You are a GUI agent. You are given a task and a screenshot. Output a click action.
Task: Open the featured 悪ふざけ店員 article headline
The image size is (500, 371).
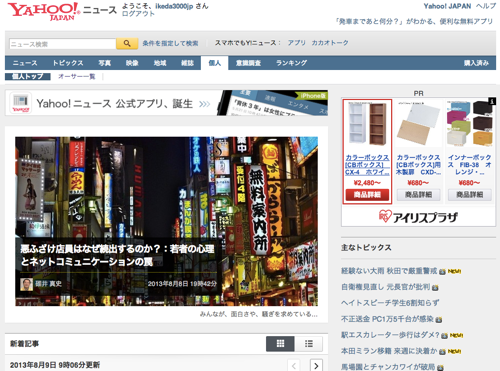(117, 255)
